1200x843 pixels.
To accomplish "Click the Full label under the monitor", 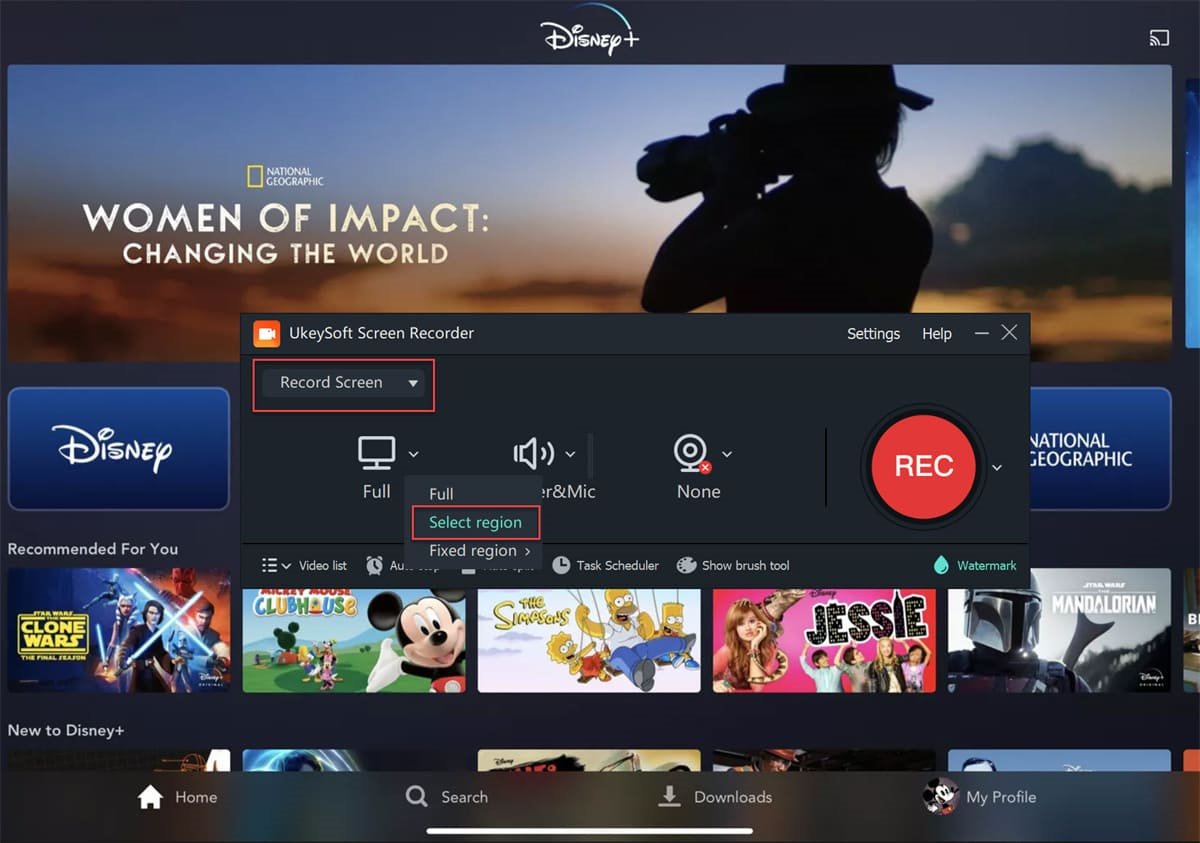I will pyautogui.click(x=377, y=491).
